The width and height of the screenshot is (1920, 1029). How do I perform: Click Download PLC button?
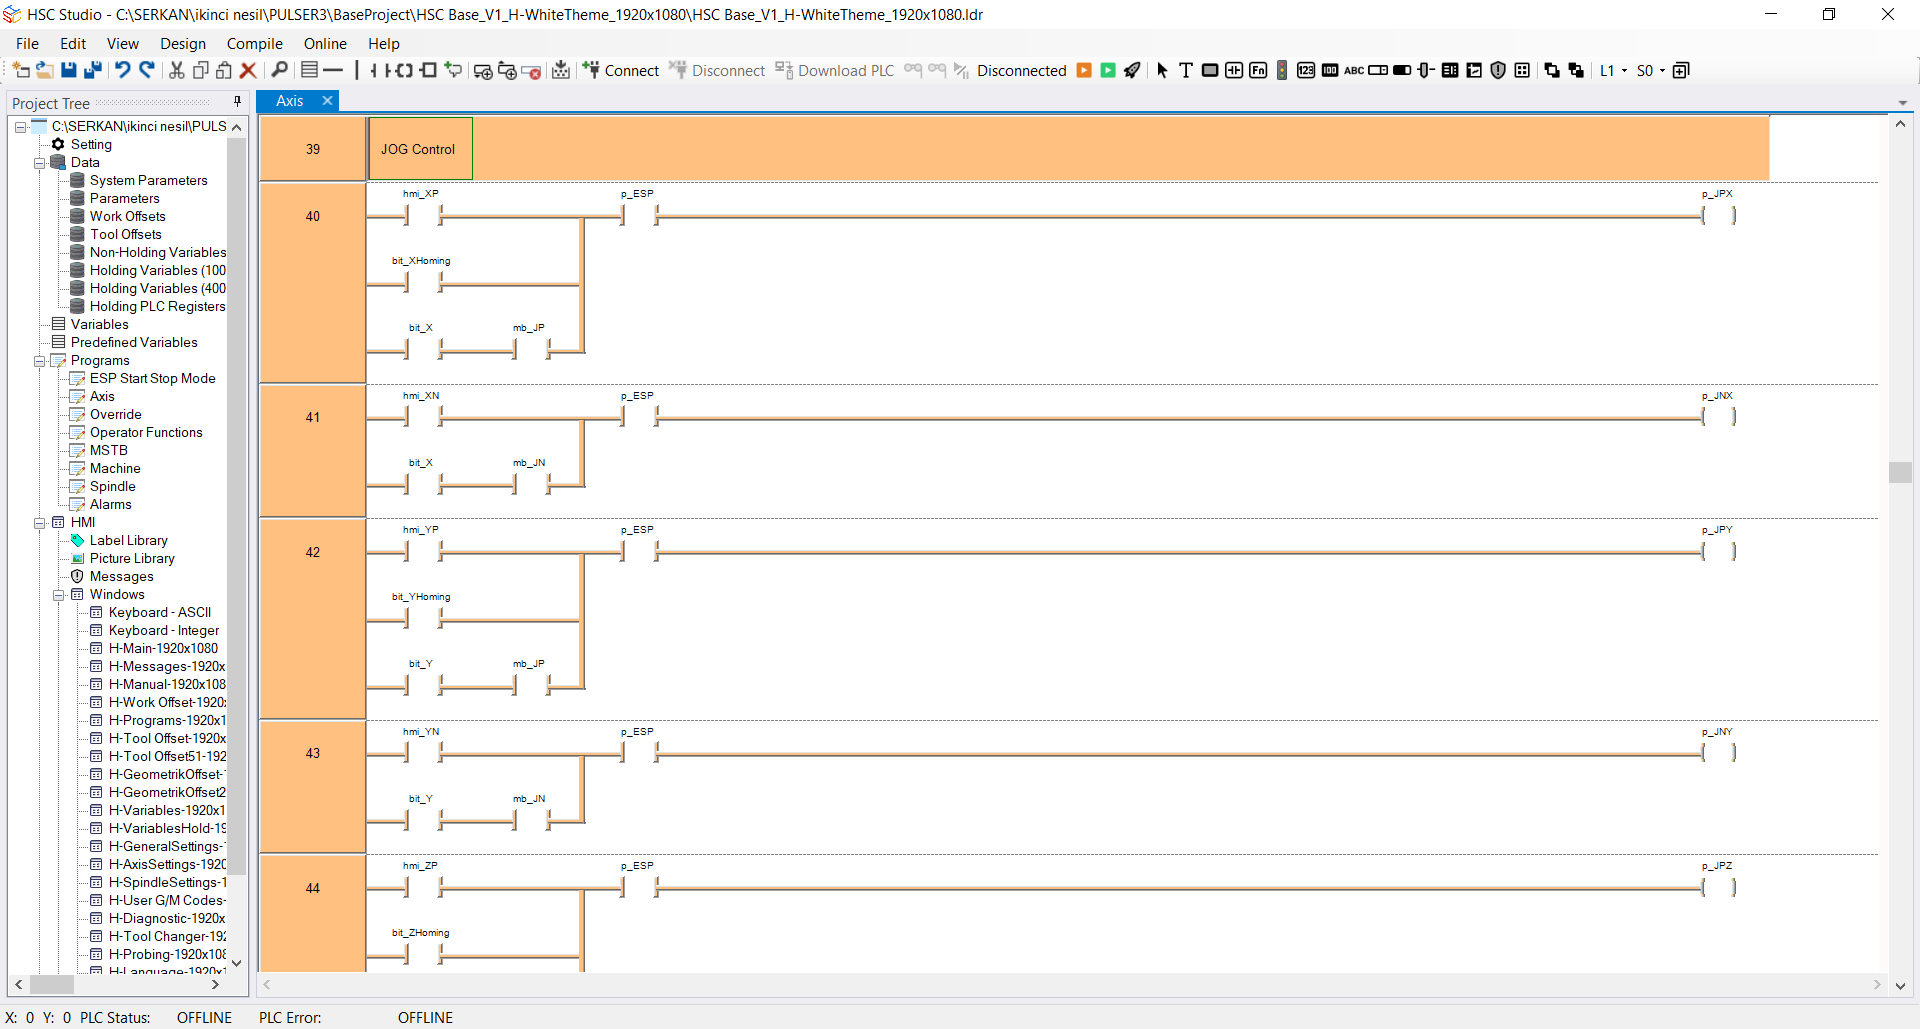pos(835,70)
